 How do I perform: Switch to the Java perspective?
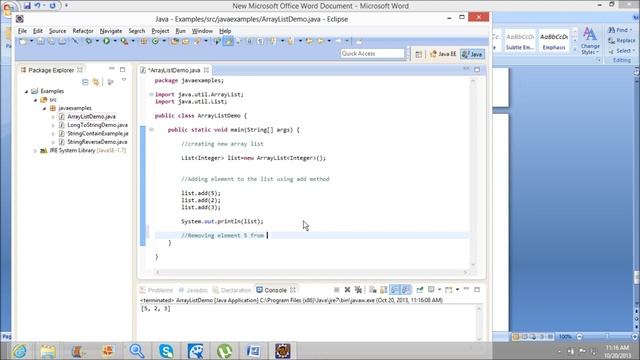[x=472, y=54]
